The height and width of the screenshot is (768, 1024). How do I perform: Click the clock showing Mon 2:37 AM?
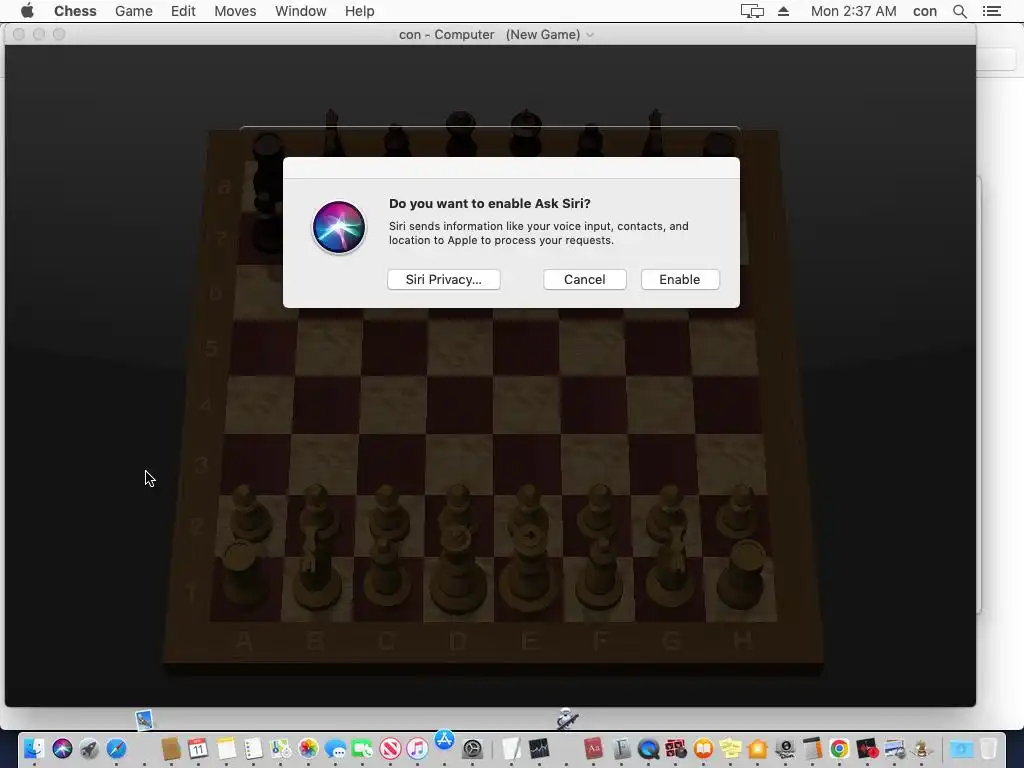click(854, 11)
